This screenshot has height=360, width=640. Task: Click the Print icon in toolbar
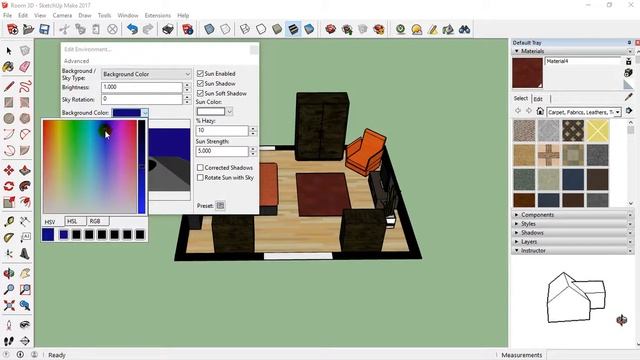(x=168, y=29)
